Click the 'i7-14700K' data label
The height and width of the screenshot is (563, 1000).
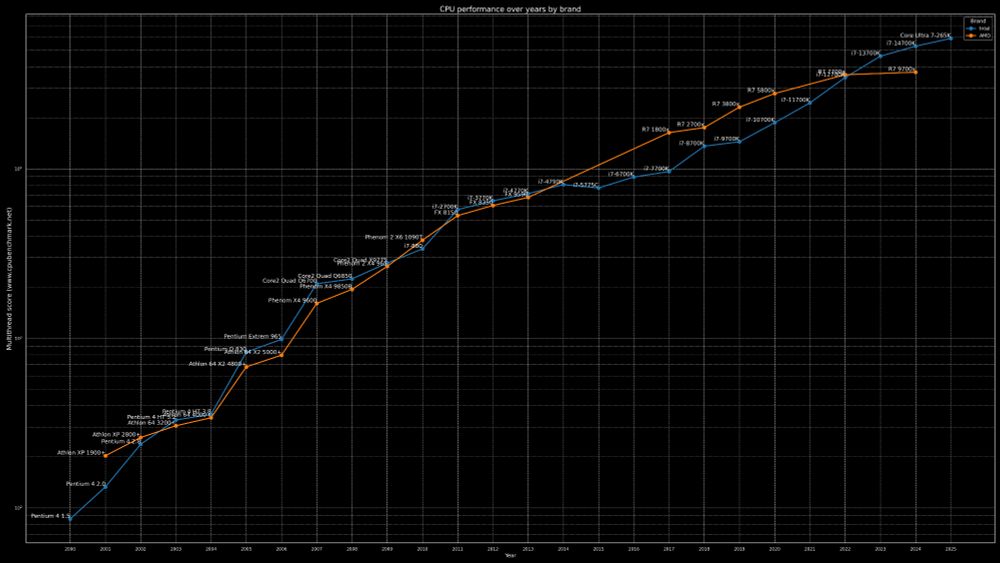tap(901, 43)
